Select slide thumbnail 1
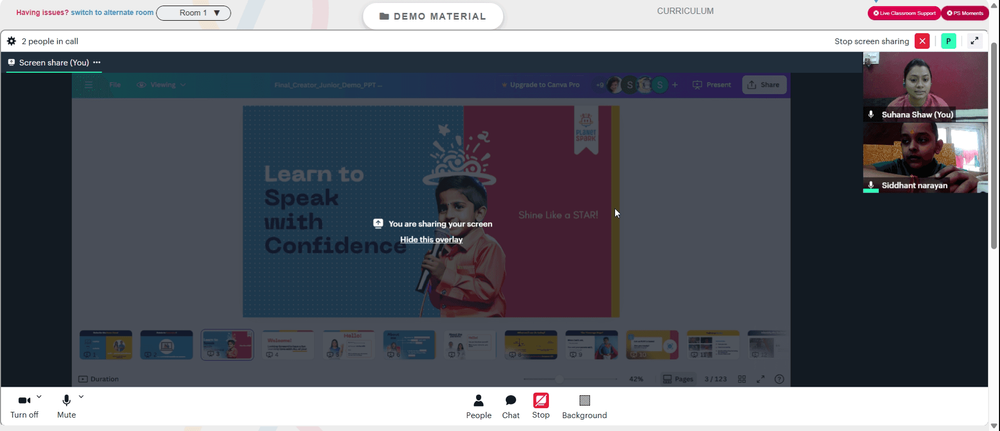 106,345
